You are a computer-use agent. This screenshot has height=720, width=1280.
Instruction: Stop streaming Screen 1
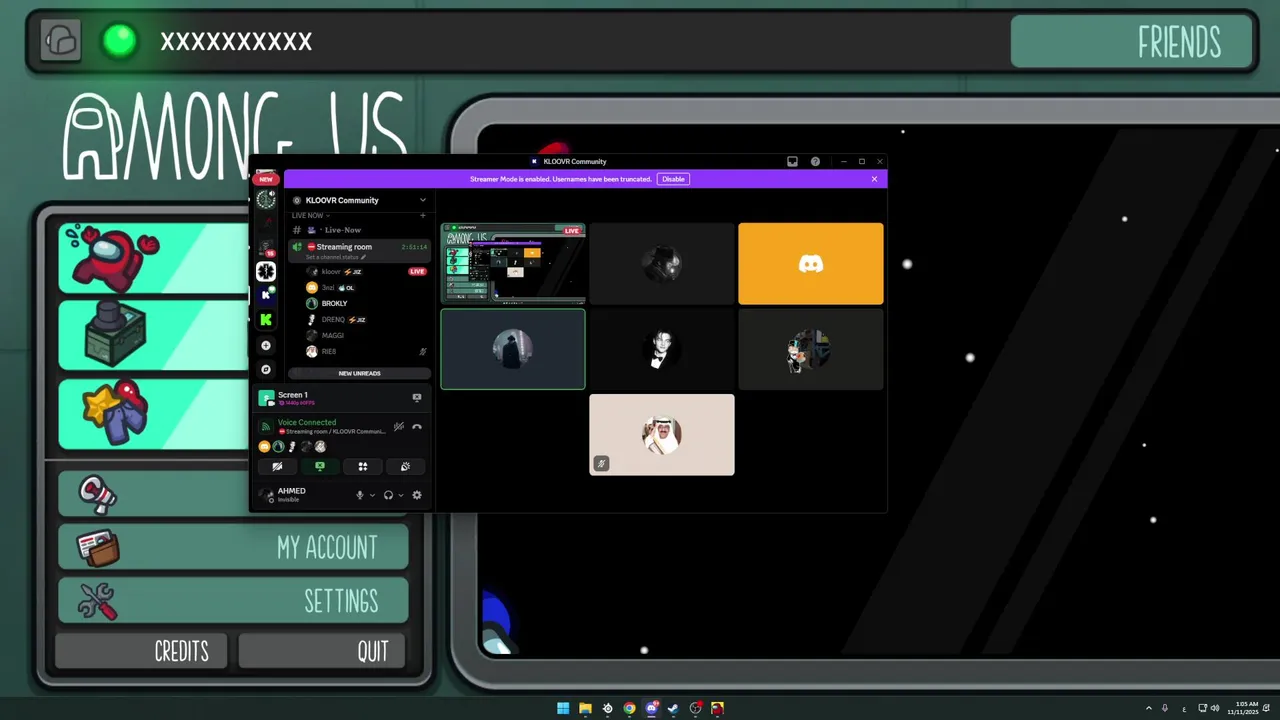pos(417,397)
